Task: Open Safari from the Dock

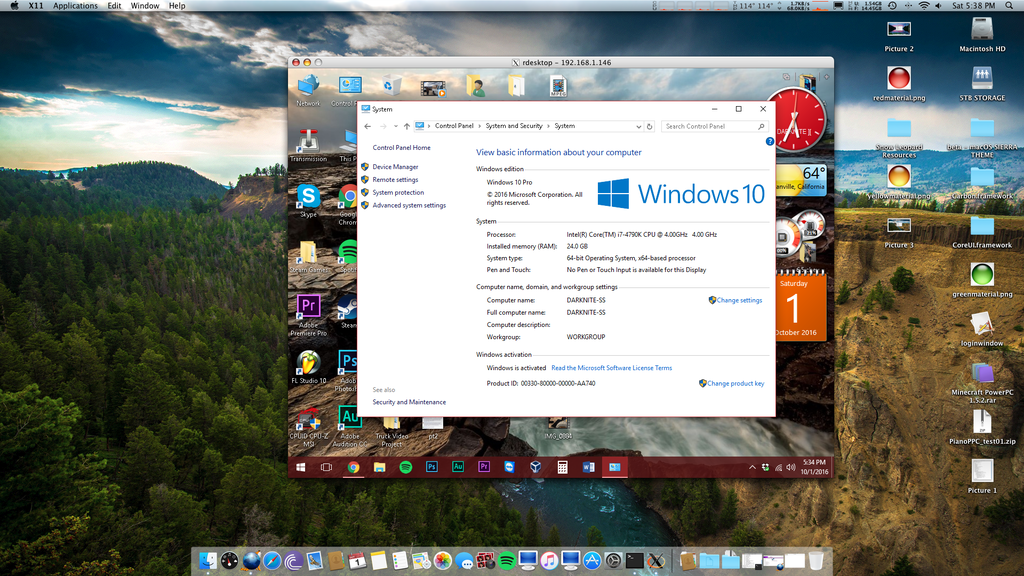Action: click(x=272, y=560)
